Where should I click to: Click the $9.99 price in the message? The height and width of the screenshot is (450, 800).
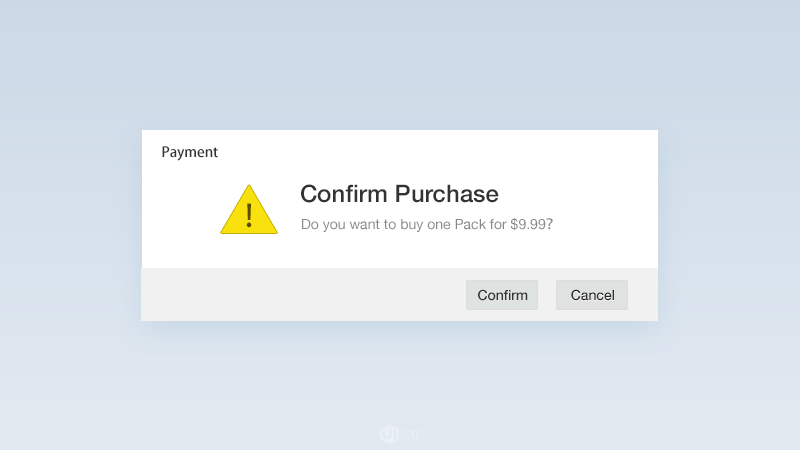coord(527,225)
